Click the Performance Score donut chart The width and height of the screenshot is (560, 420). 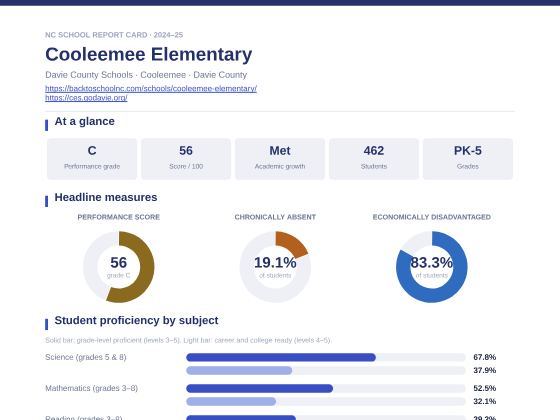[119, 267]
